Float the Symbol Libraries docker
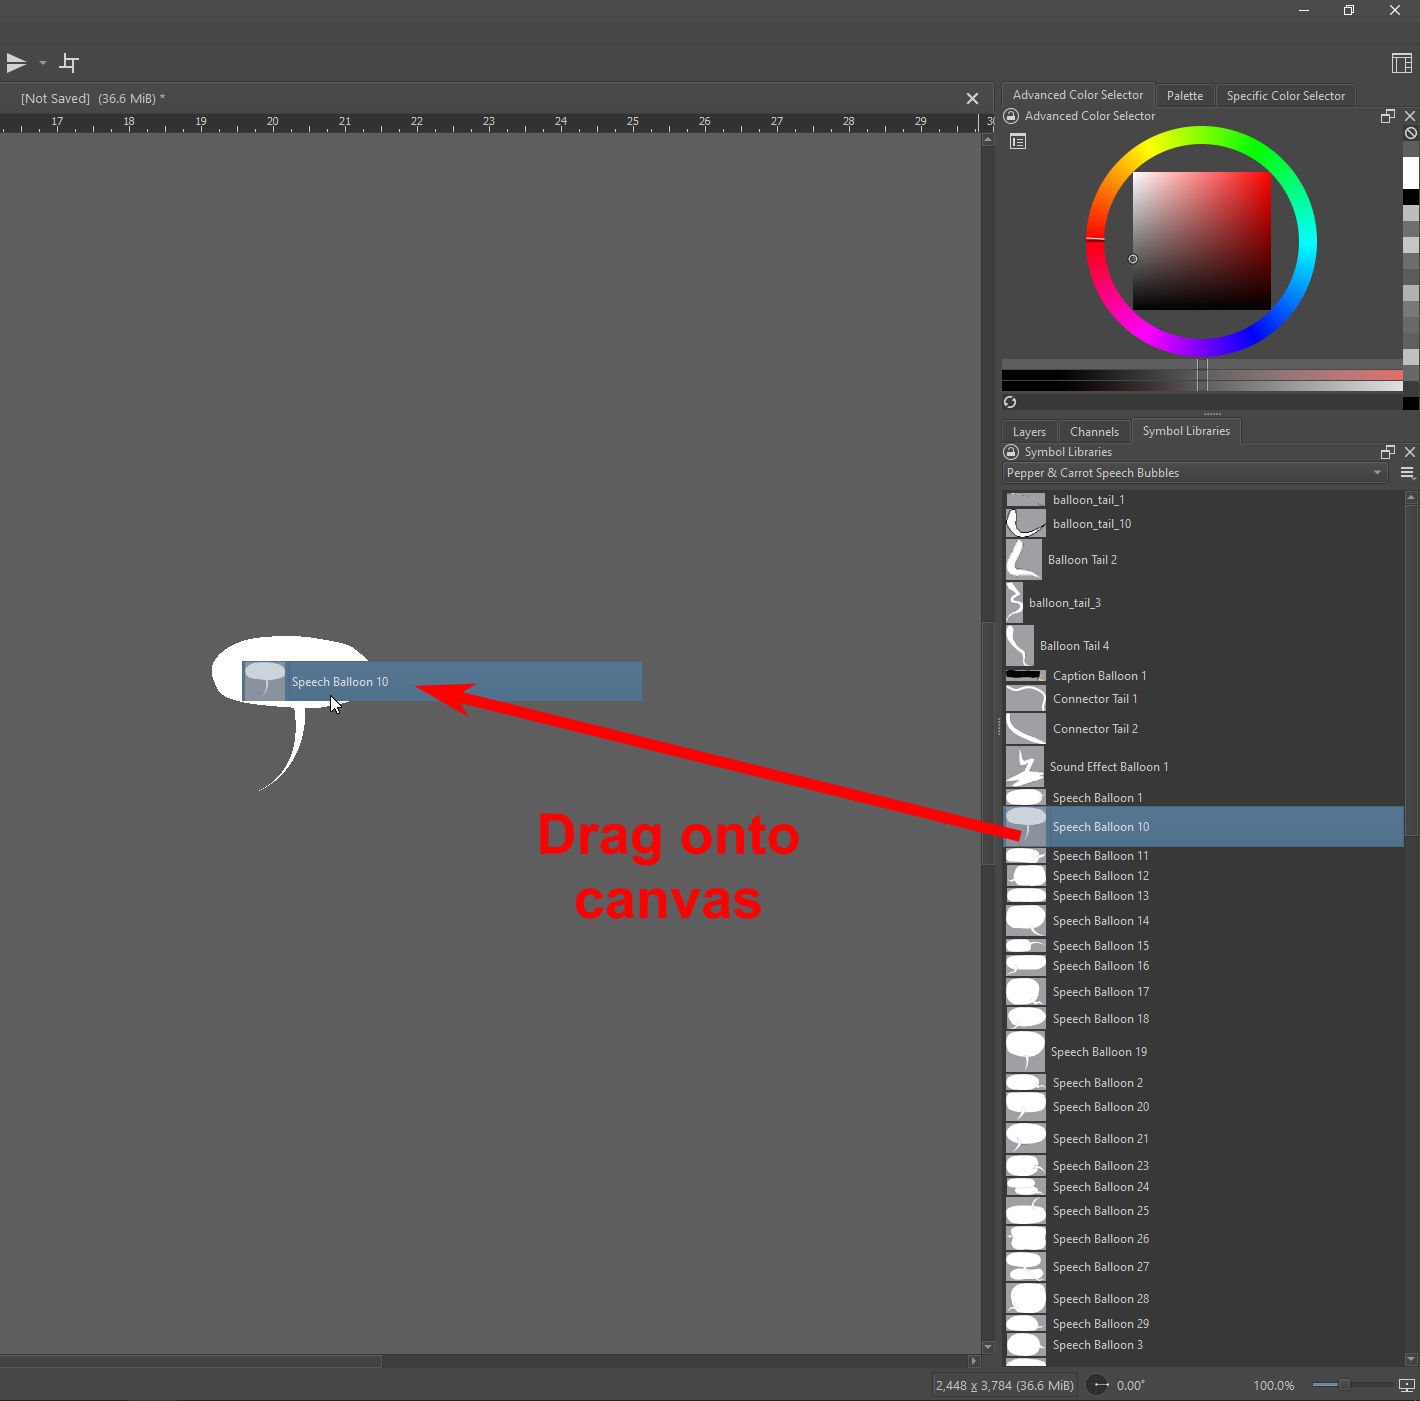 tap(1388, 452)
